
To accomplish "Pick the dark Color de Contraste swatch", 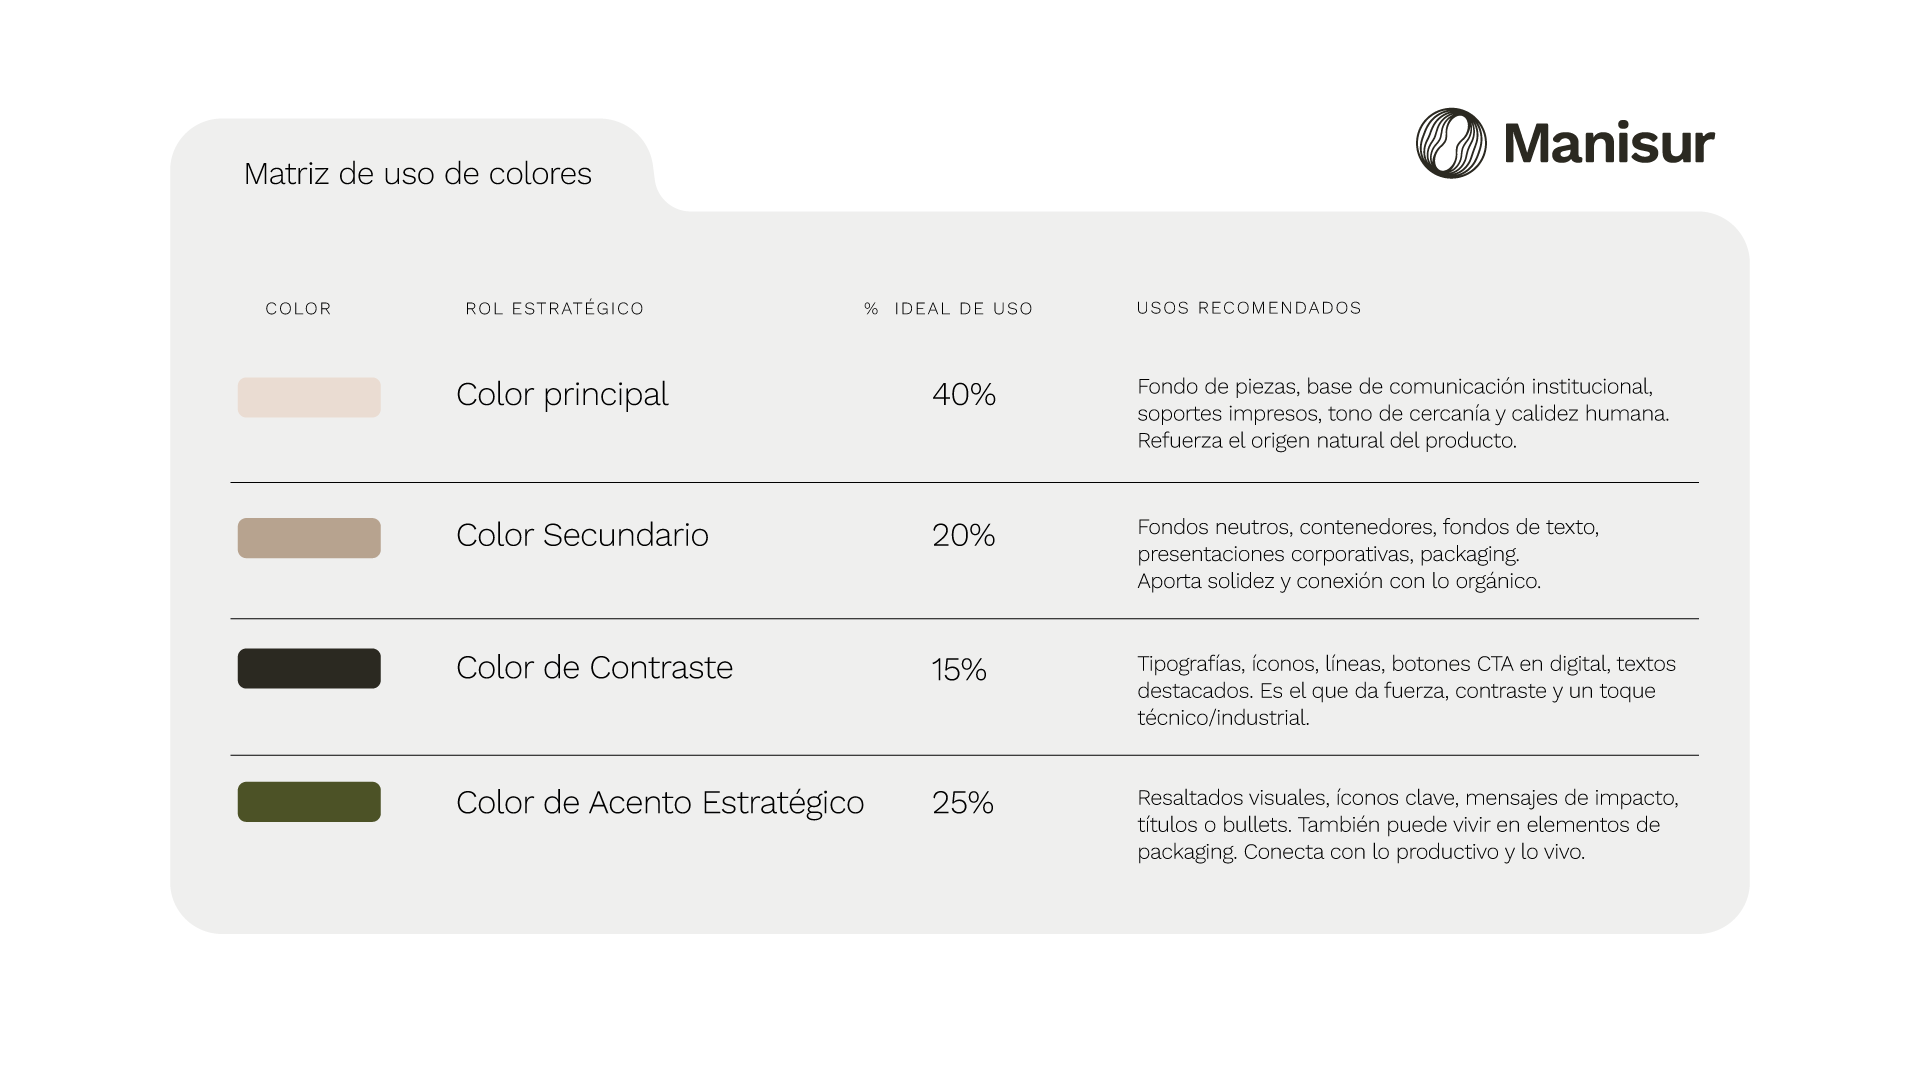I will (x=309, y=668).
